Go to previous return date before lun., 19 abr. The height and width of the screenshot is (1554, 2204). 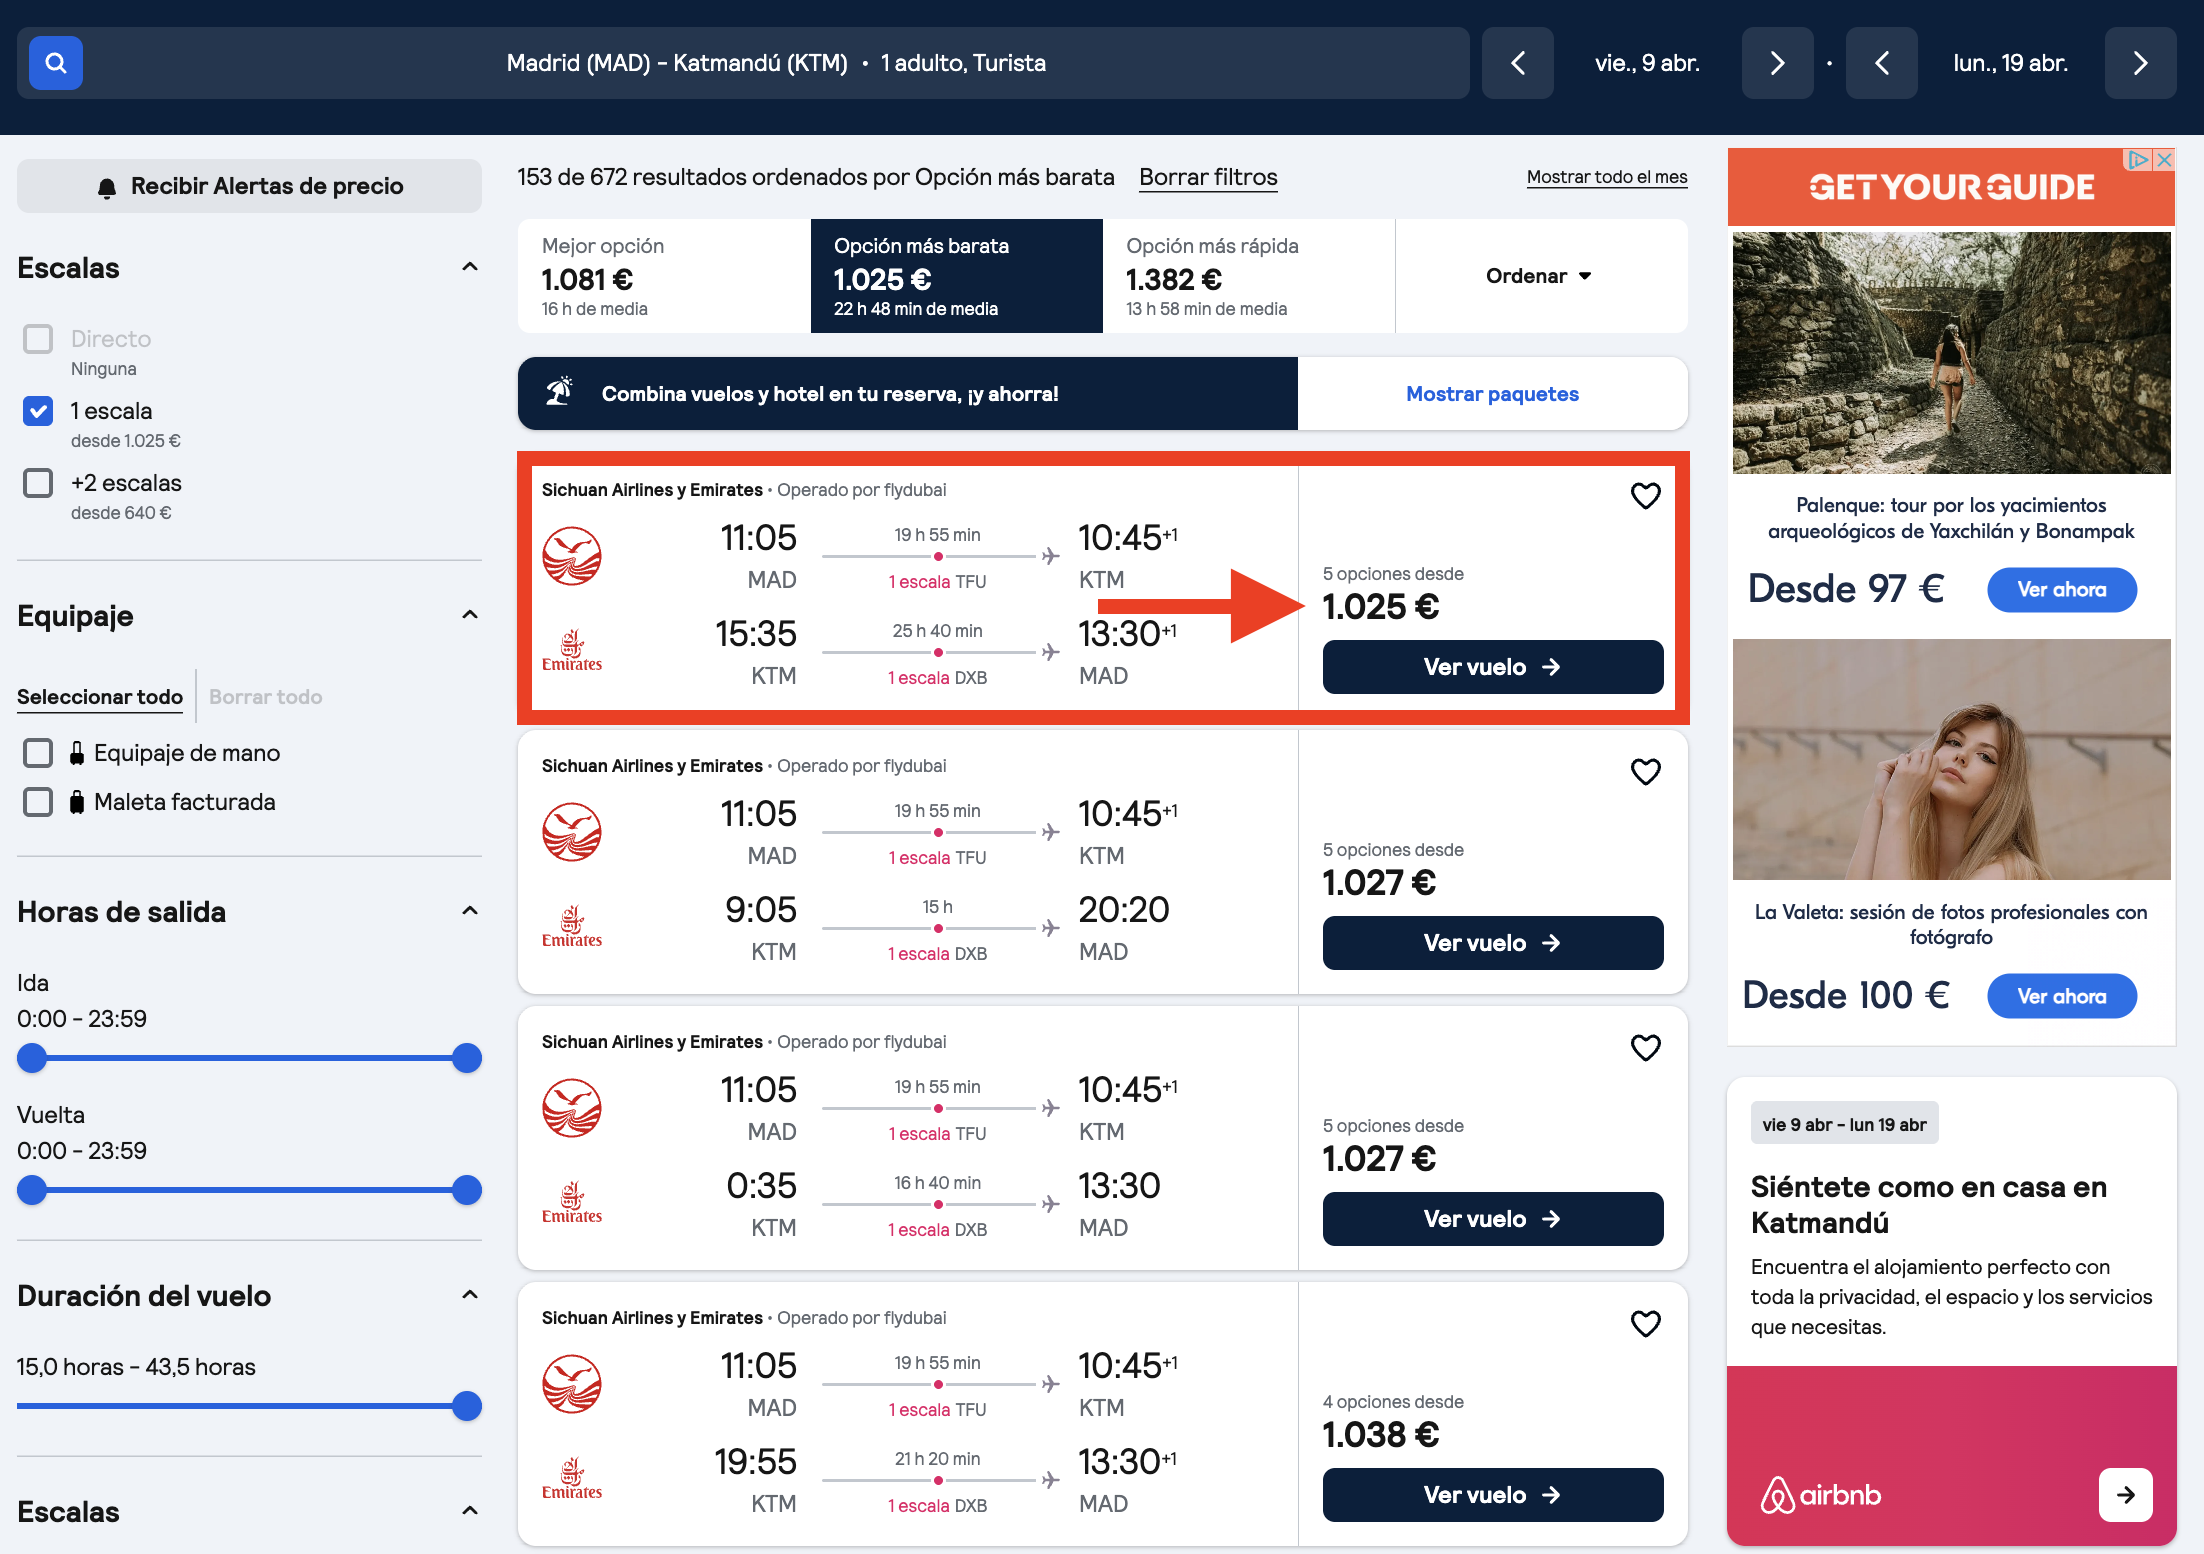click(x=1881, y=63)
